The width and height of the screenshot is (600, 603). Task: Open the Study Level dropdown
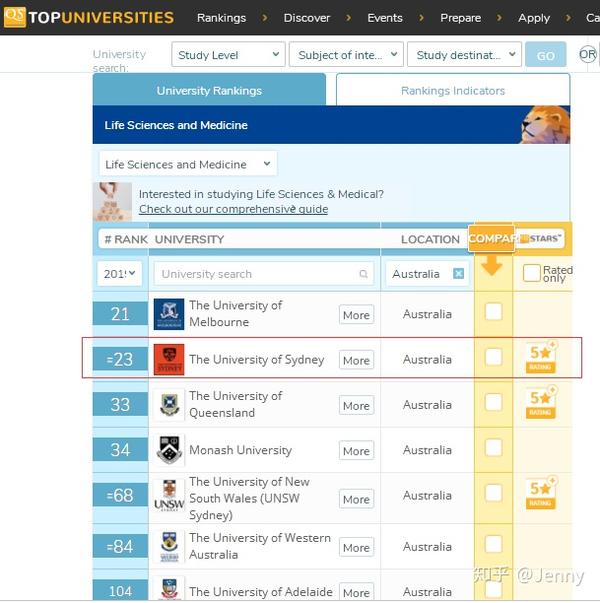(228, 55)
